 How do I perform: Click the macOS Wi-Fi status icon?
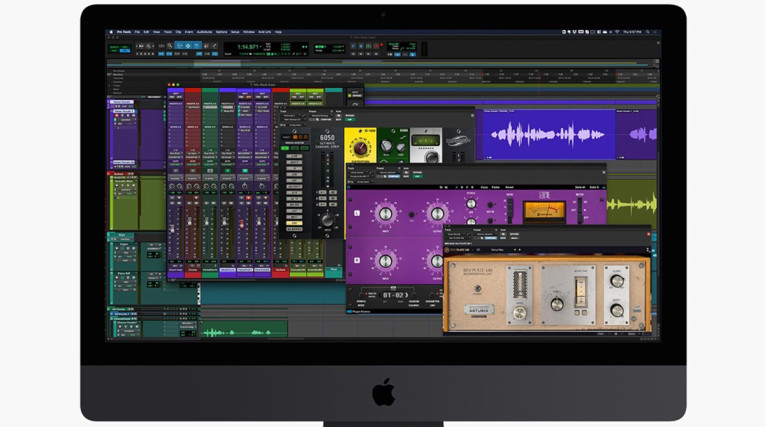click(x=617, y=32)
